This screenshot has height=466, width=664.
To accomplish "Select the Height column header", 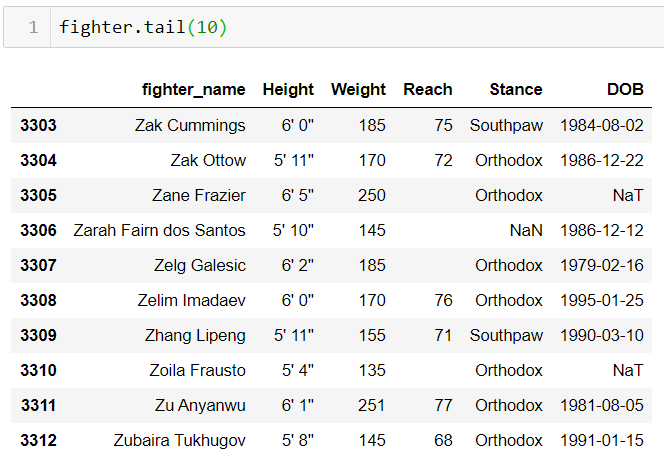I will (x=288, y=90).
